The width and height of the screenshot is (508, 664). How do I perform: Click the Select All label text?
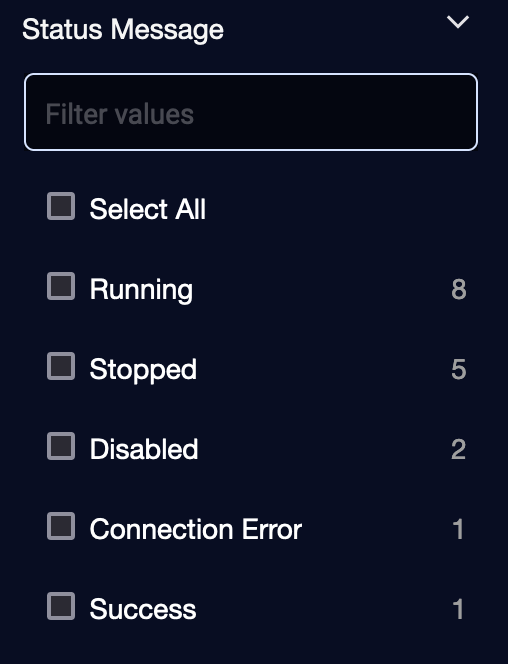pyautogui.click(x=148, y=209)
